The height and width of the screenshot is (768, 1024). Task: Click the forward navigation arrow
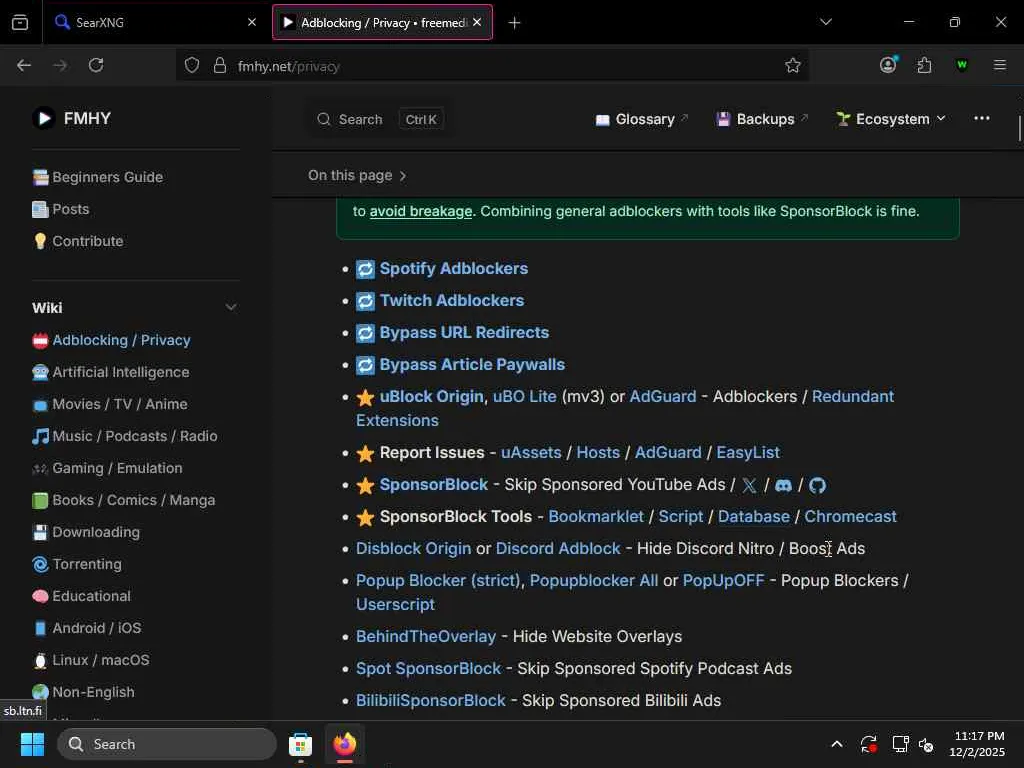(x=59, y=65)
